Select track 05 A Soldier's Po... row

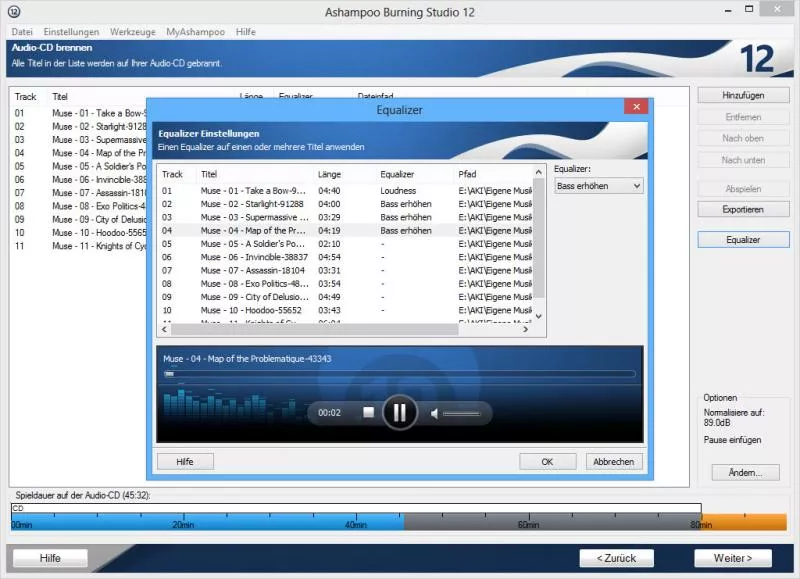click(x=345, y=244)
